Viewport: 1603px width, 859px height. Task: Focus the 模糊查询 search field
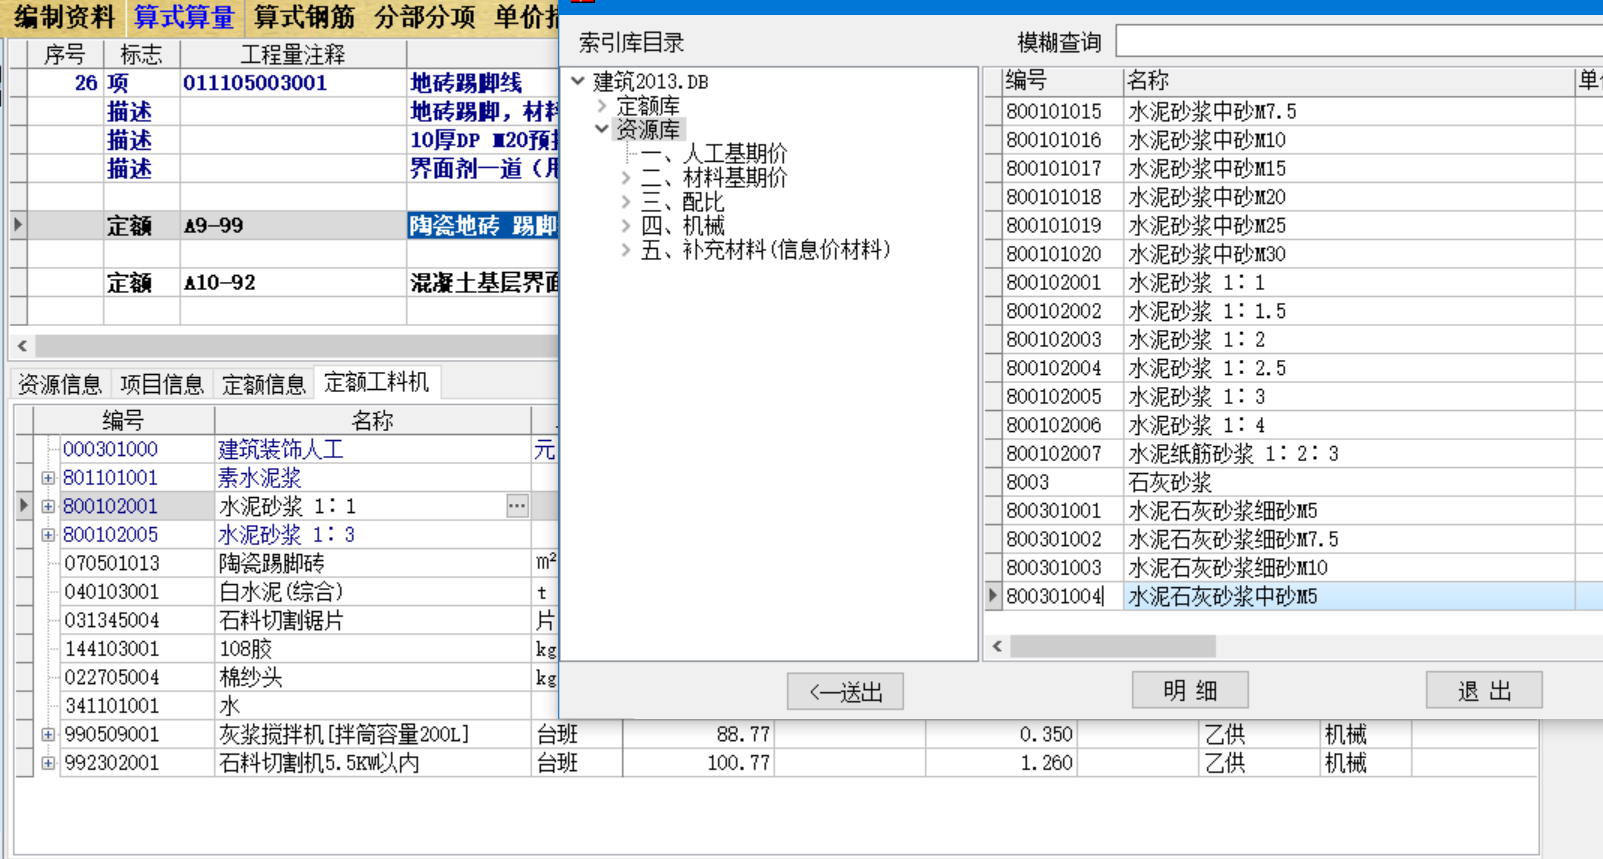tap(1359, 42)
